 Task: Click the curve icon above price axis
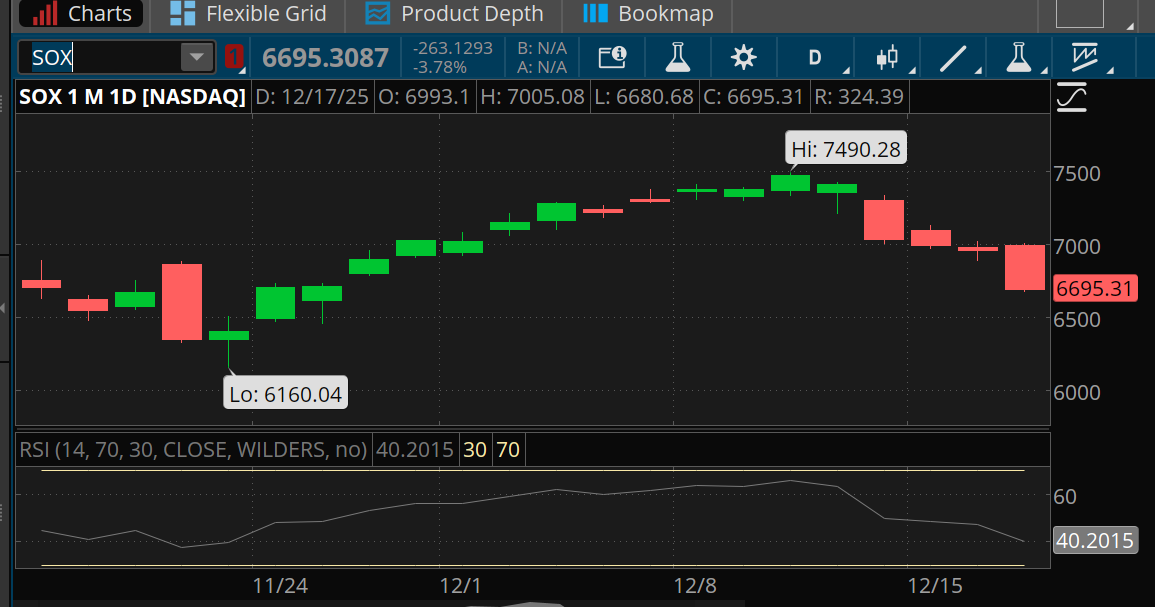[1071, 99]
